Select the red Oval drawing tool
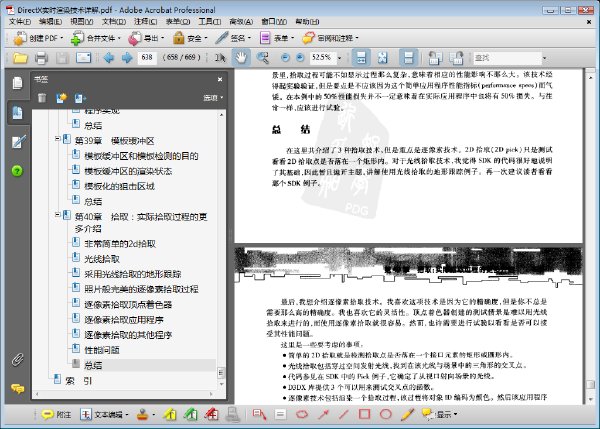The height and width of the screenshot is (429, 600). (386, 414)
